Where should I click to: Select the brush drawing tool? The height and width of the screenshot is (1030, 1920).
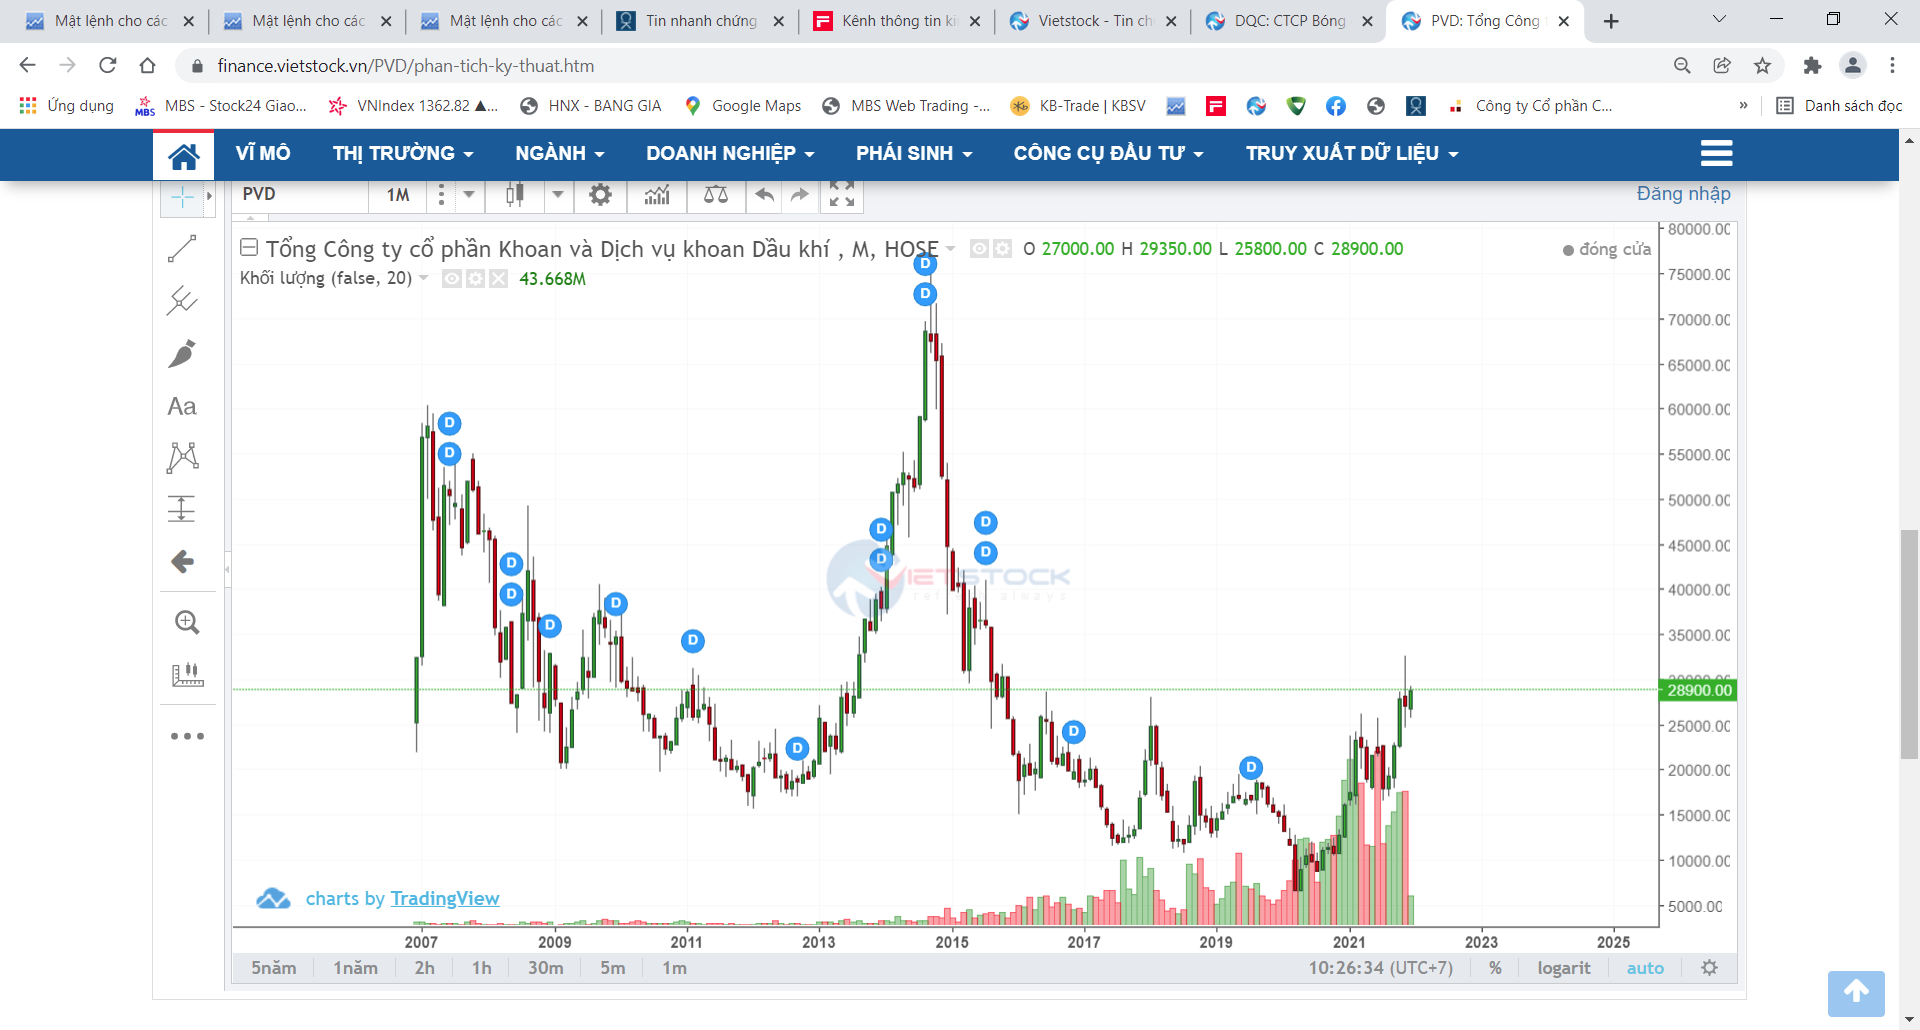click(182, 353)
